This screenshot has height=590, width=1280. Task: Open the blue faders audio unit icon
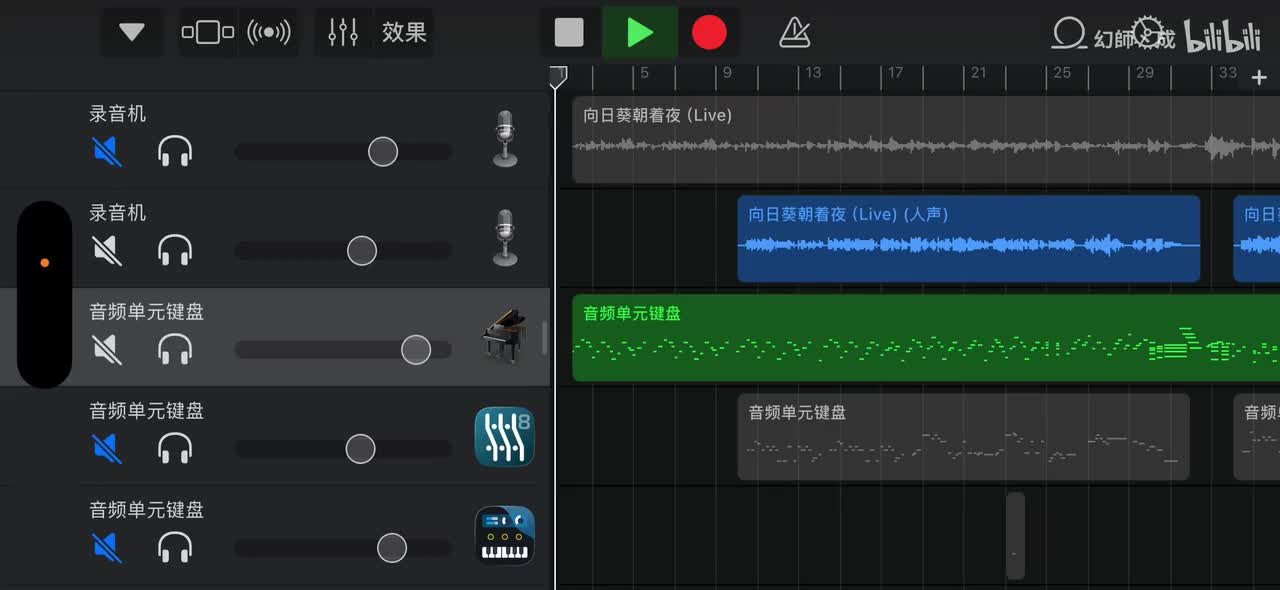pos(504,436)
